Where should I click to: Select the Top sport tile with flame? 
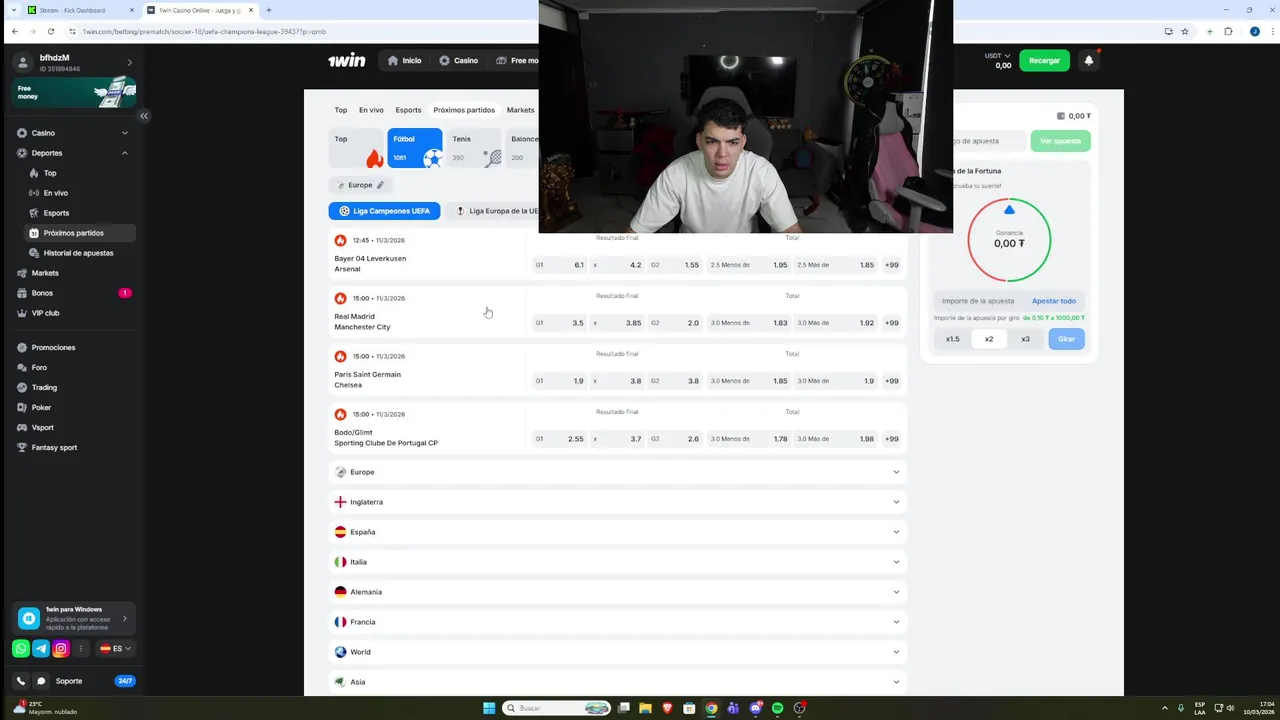tap(357, 148)
